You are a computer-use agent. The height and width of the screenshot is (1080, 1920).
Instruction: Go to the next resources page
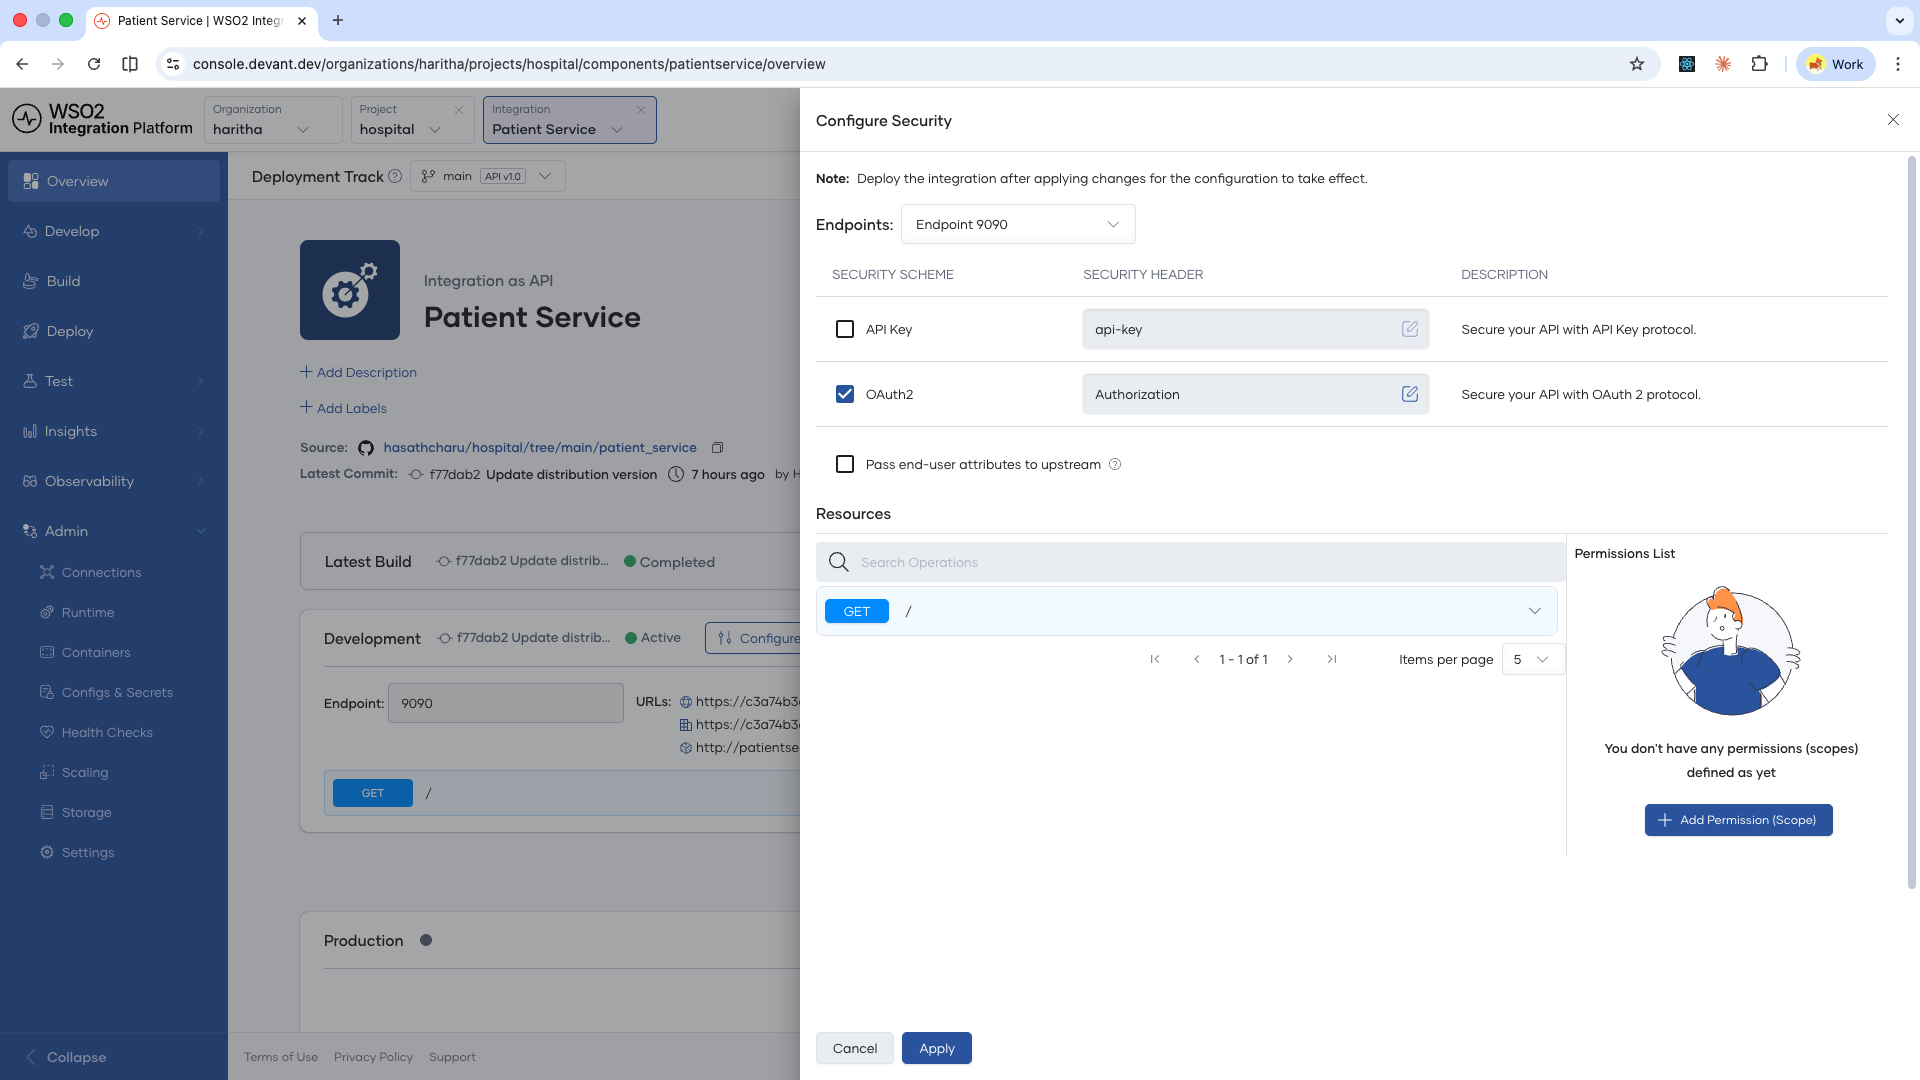point(1290,659)
